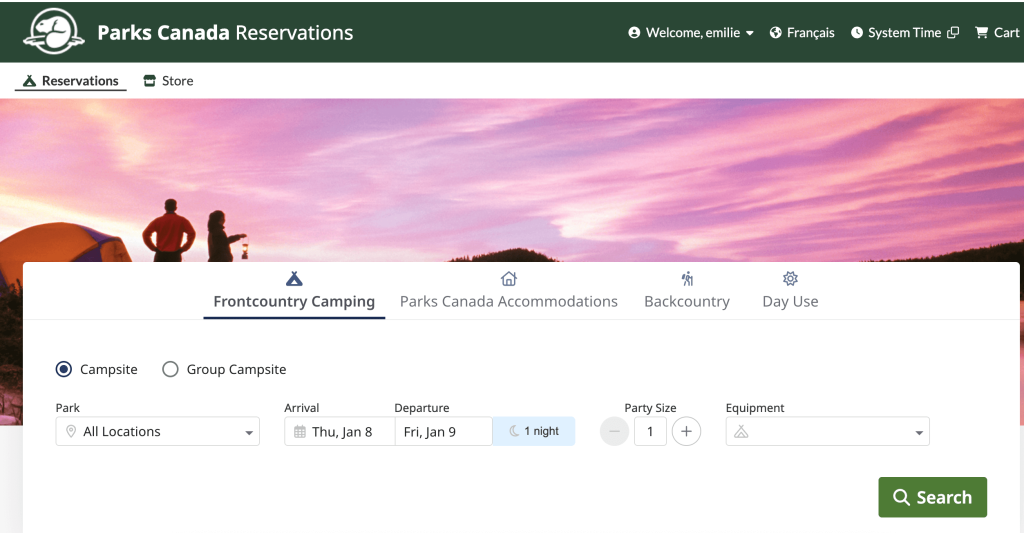The width and height of the screenshot is (1024, 533).
Task: Open Departure date Fri, Jan 9
Action: coord(443,431)
